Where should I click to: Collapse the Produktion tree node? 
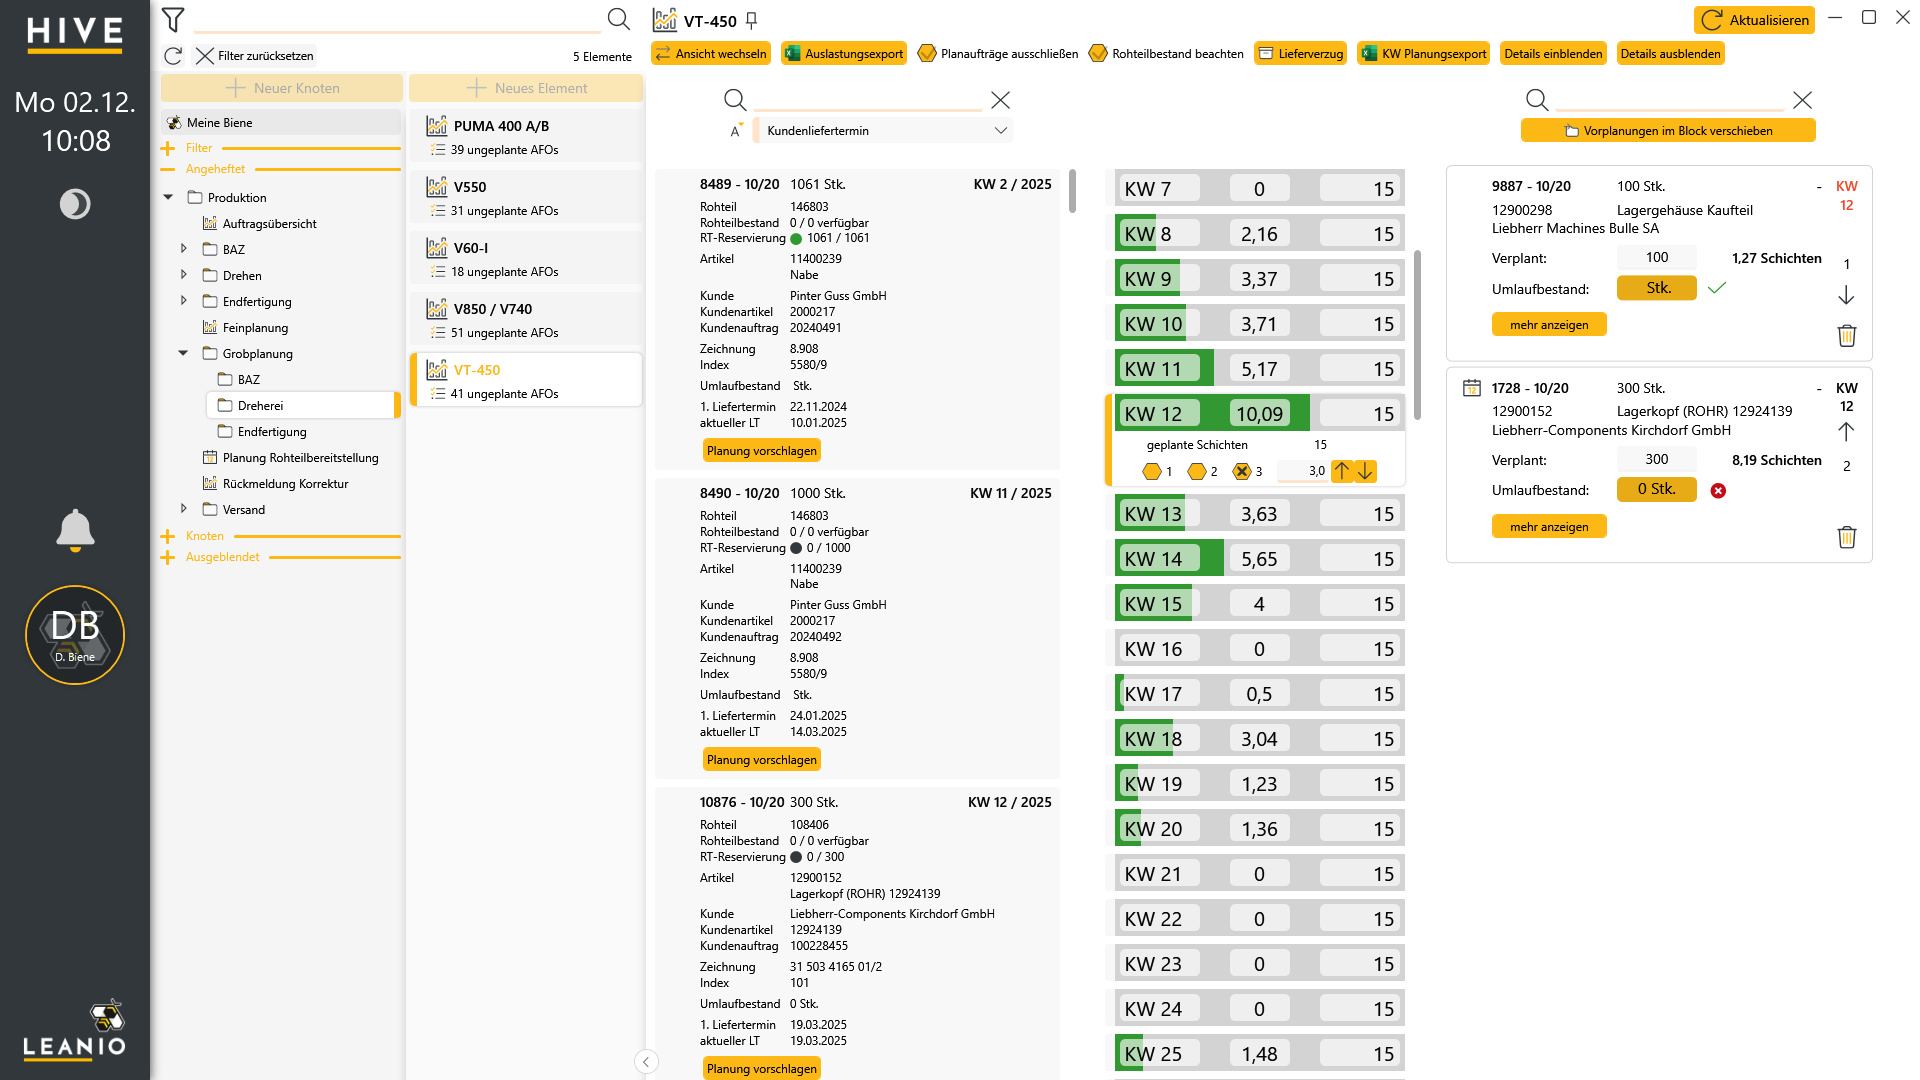coord(168,198)
